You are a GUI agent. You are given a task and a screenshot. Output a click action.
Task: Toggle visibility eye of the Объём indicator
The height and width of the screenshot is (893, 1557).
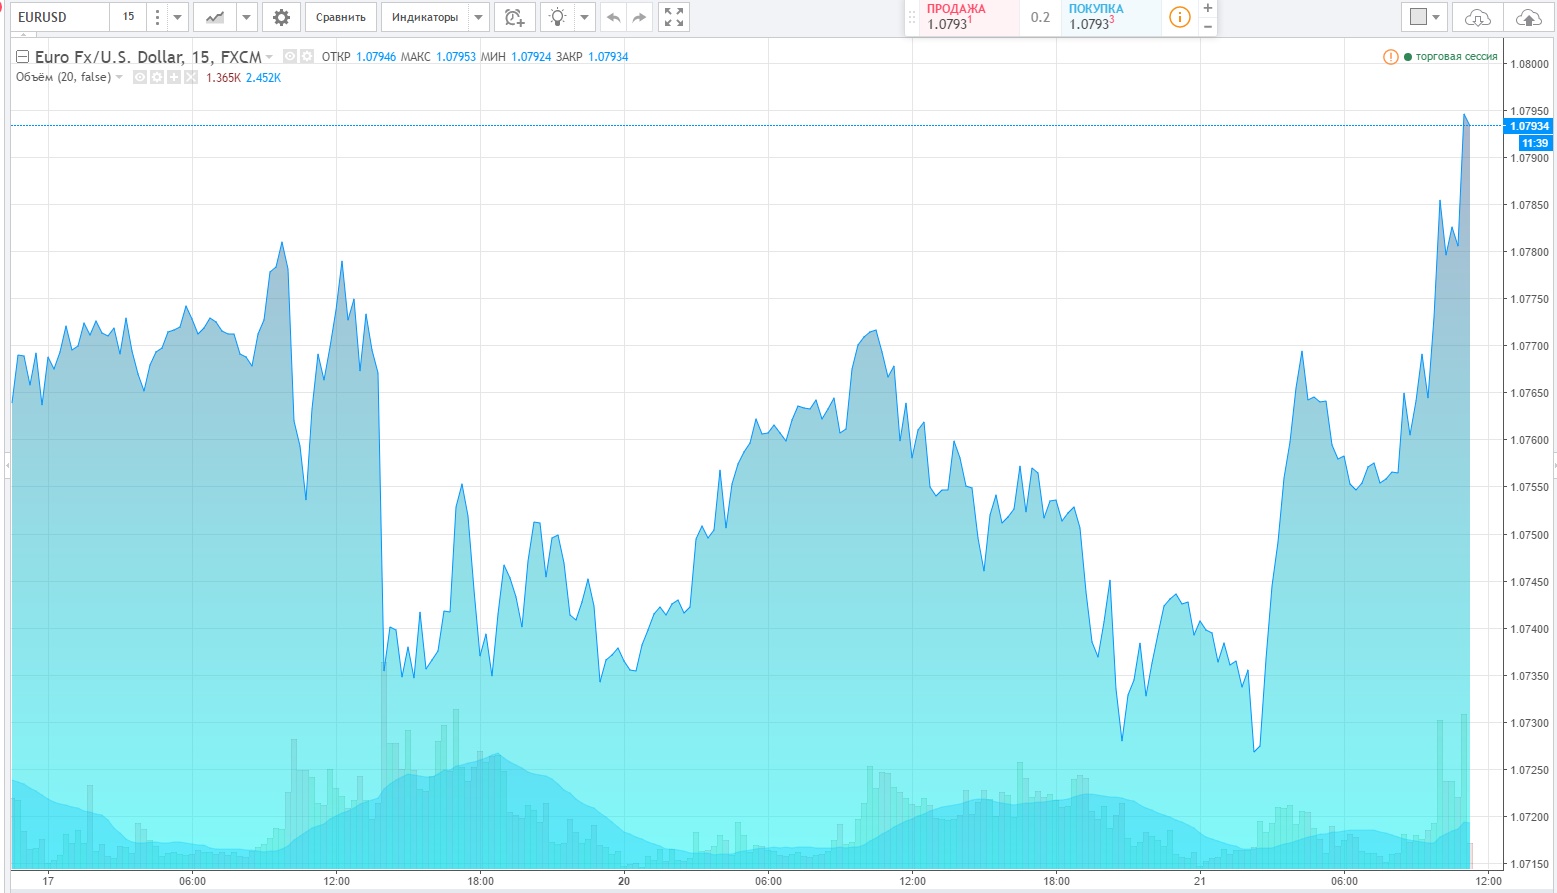[140, 77]
